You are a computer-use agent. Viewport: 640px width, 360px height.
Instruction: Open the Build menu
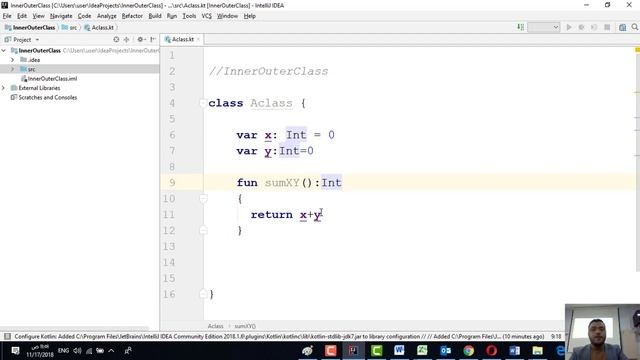155,16
